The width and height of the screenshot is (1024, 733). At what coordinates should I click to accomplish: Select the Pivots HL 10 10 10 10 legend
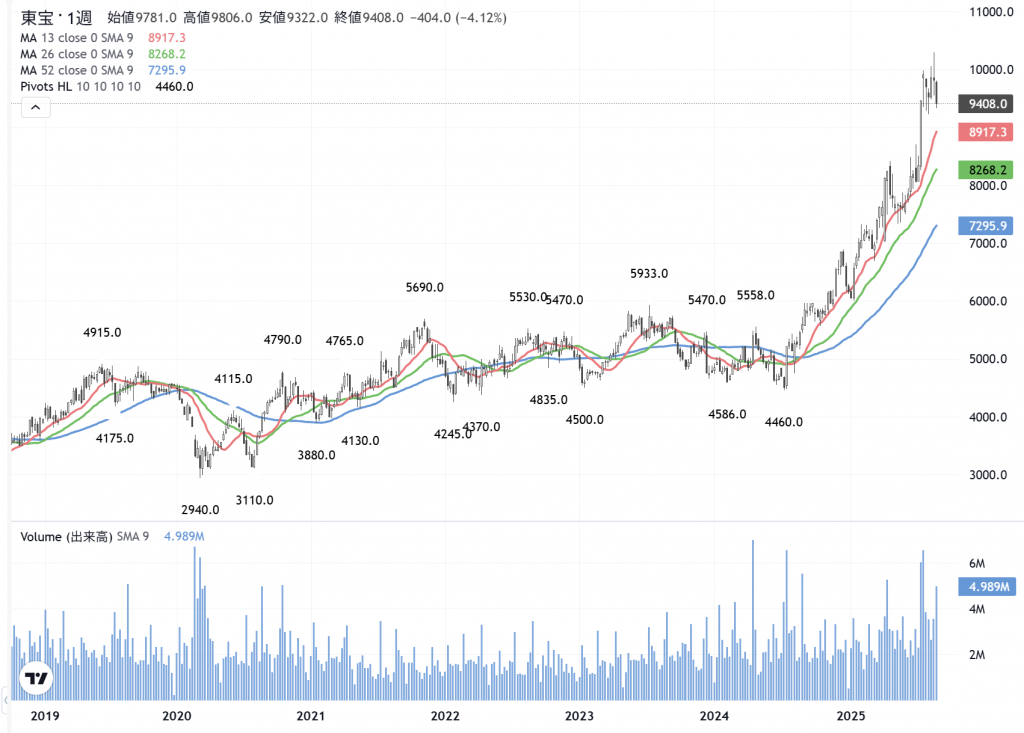(x=80, y=87)
